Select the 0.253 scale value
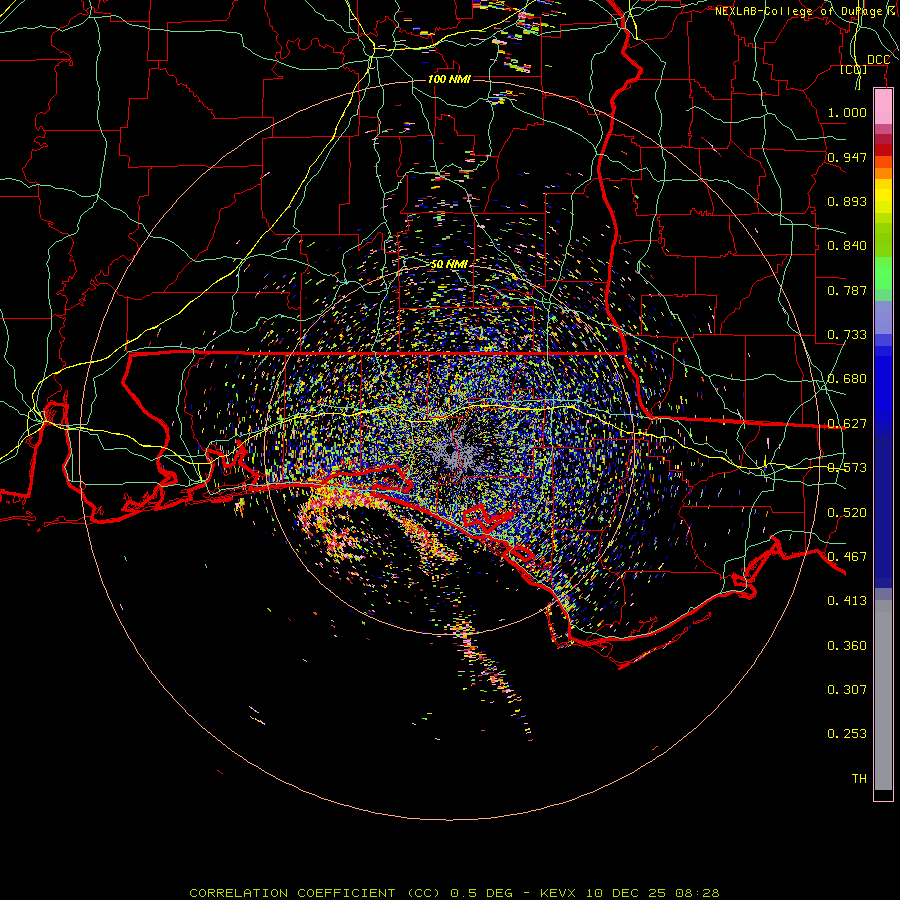The width and height of the screenshot is (900, 900). (847, 734)
